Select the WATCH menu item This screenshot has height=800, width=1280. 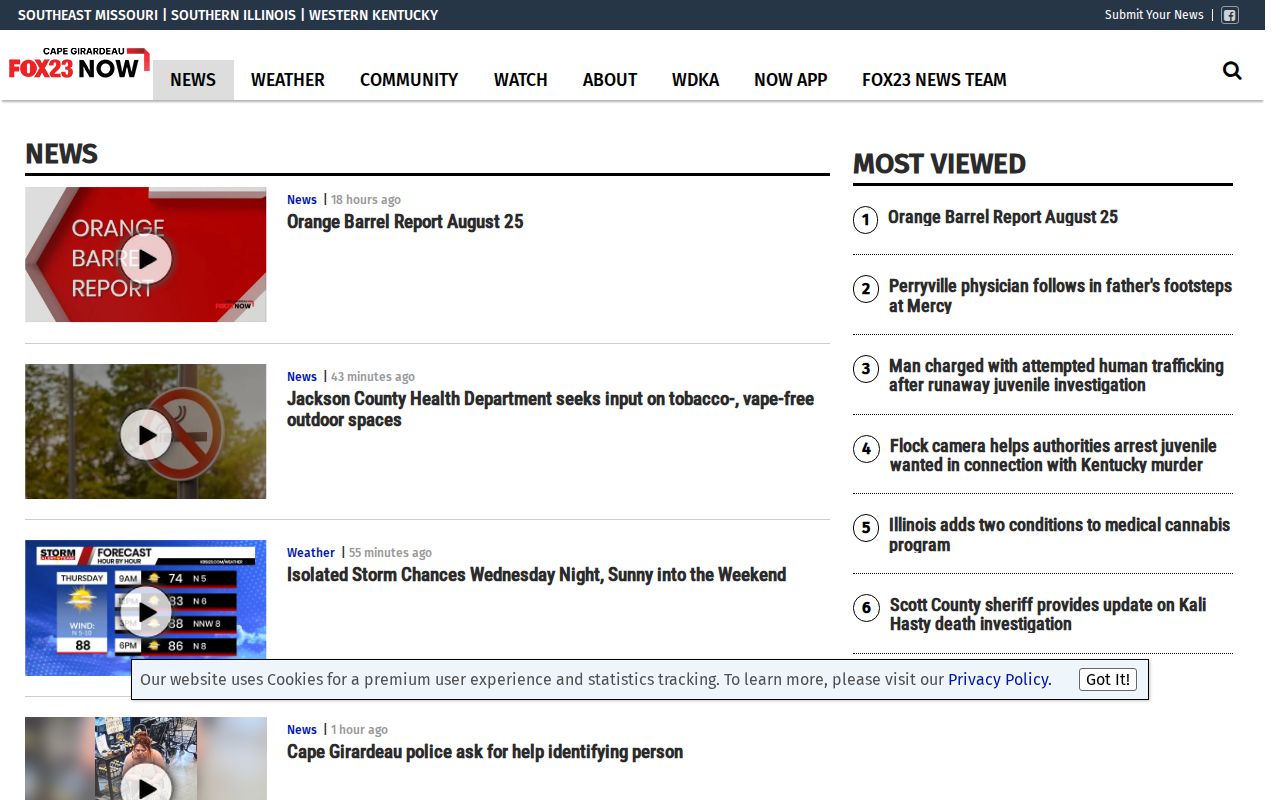point(521,80)
